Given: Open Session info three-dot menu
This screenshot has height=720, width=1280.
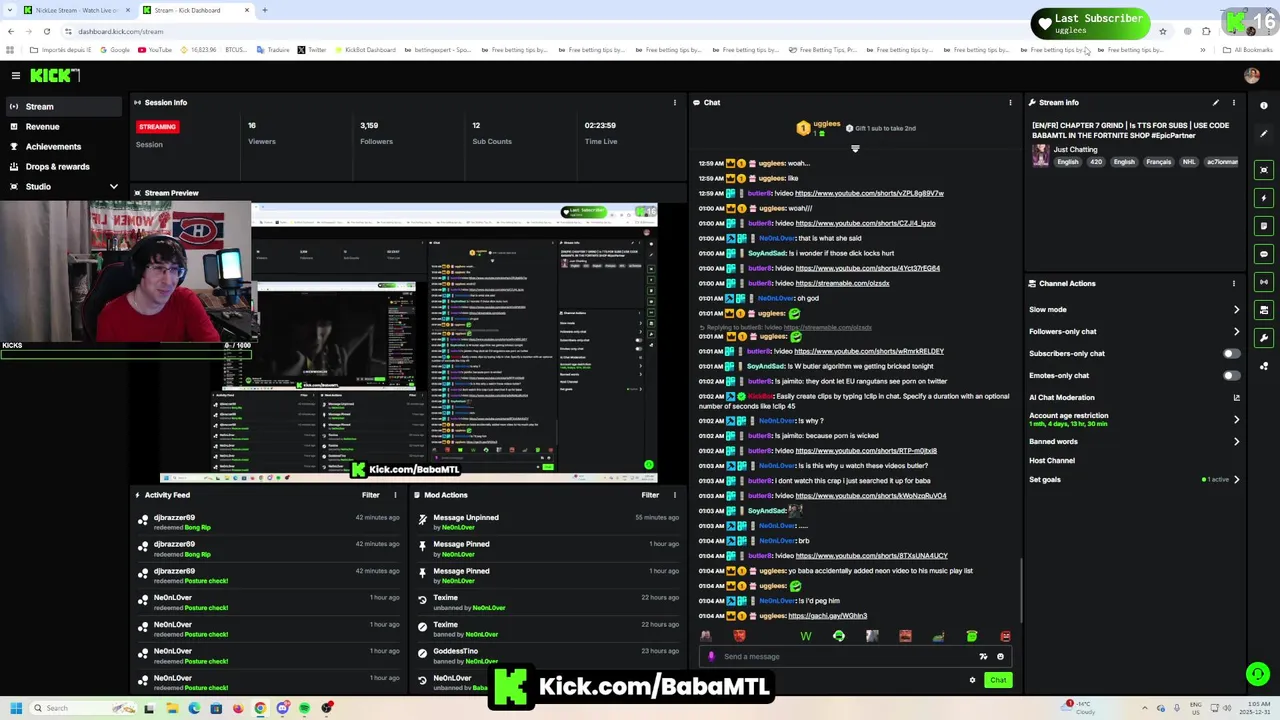Looking at the screenshot, I should [x=674, y=102].
